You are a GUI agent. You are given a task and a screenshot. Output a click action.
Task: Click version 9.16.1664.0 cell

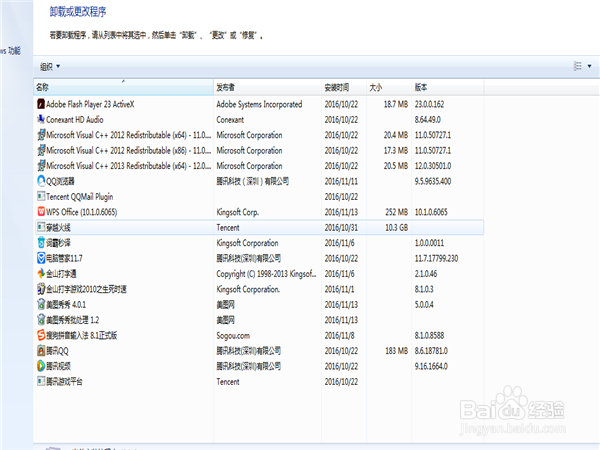pos(431,366)
